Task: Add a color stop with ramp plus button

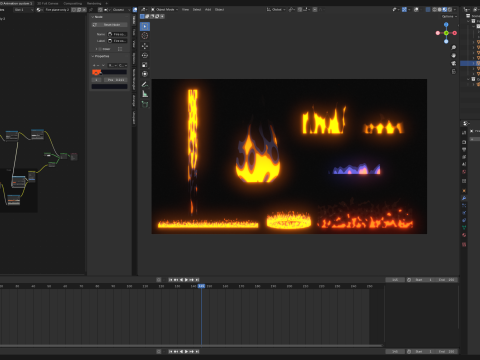Action: [x=94, y=65]
